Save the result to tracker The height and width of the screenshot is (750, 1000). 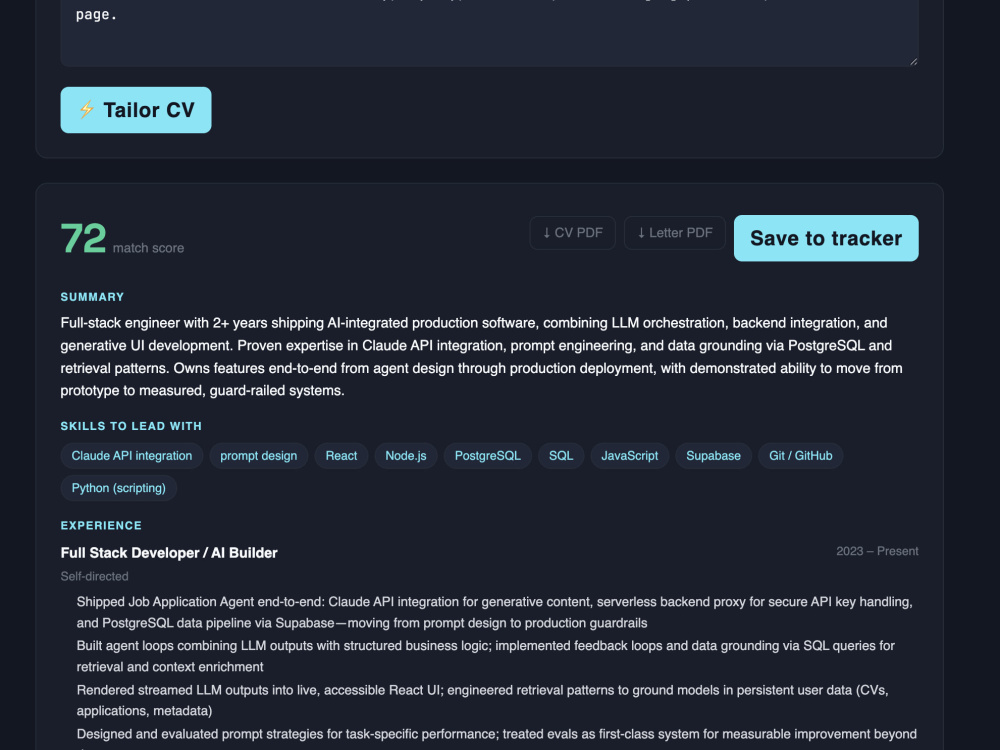pyautogui.click(x=826, y=238)
